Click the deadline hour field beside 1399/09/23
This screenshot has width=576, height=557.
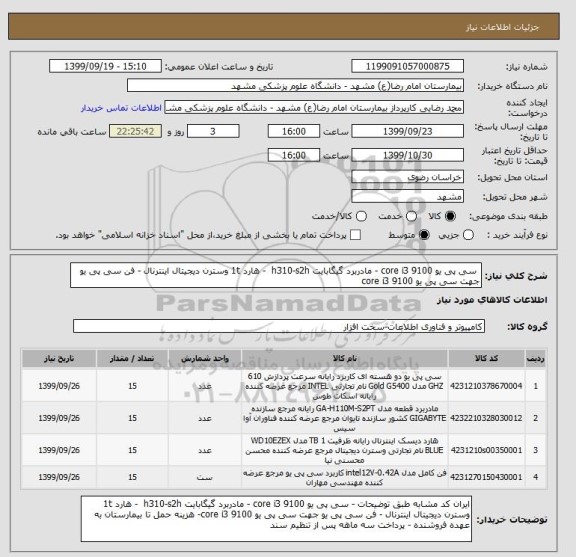click(294, 132)
